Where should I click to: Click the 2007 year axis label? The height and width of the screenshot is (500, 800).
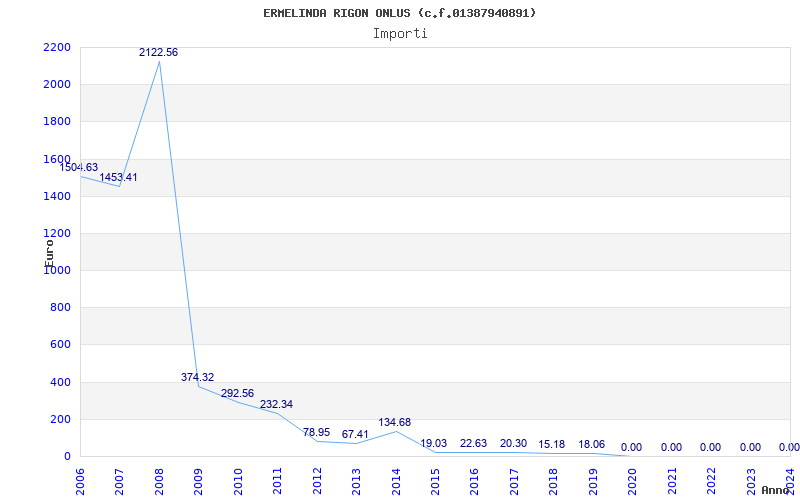[119, 481]
